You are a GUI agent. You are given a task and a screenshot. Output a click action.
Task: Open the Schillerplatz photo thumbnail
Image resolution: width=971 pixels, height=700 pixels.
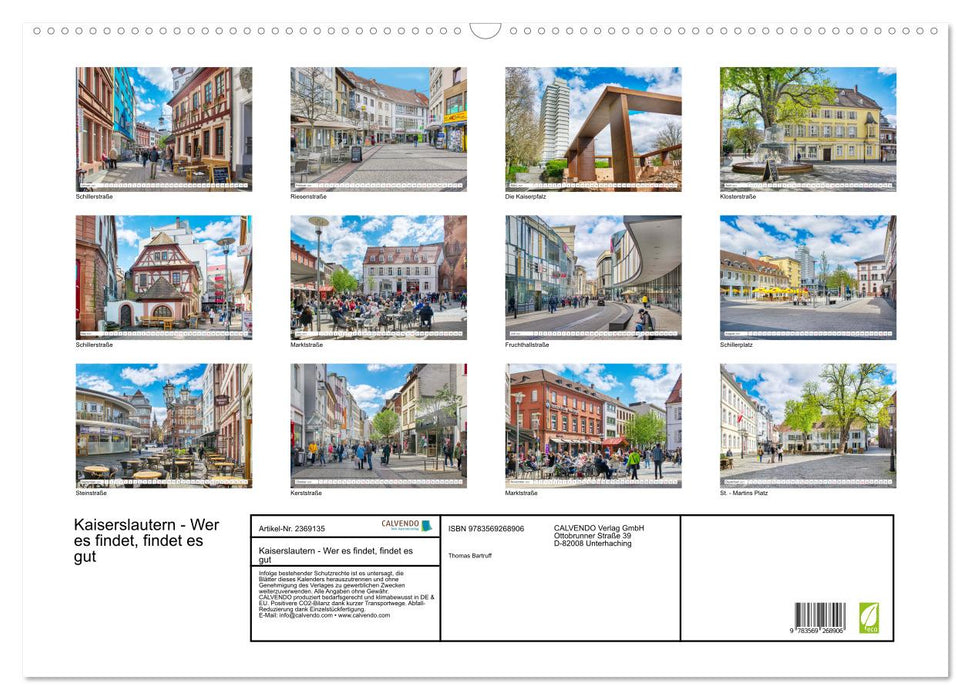click(x=808, y=277)
